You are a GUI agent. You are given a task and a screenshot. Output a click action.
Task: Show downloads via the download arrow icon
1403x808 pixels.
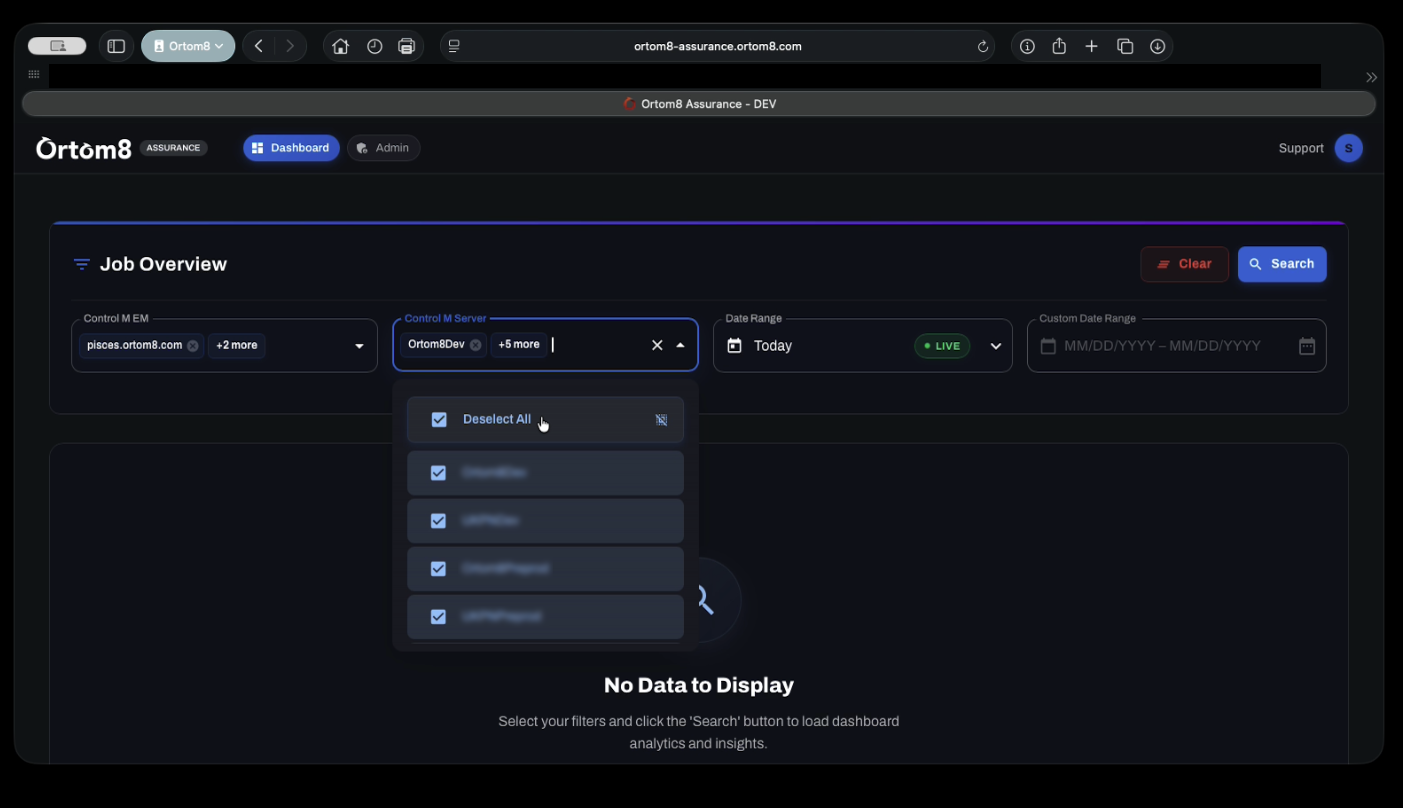pos(1157,46)
